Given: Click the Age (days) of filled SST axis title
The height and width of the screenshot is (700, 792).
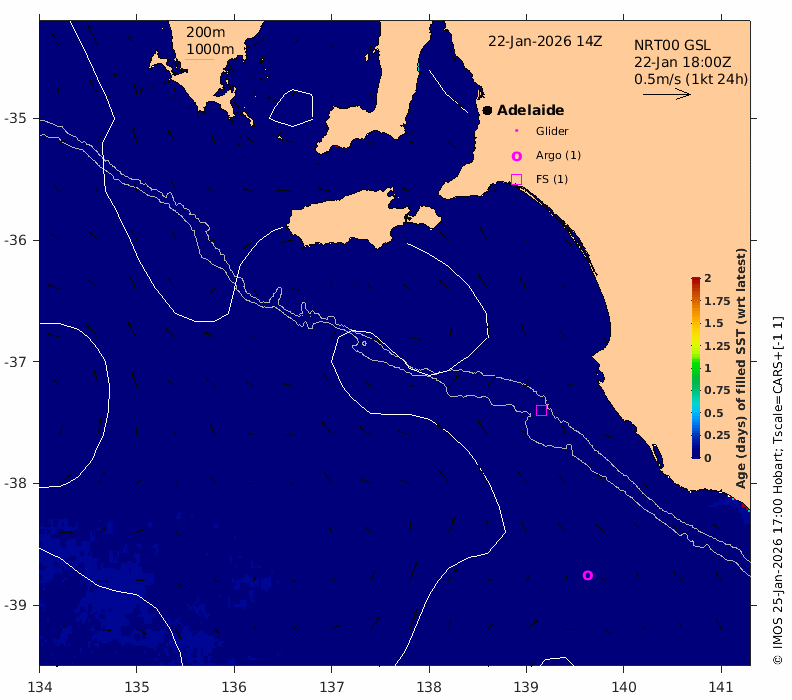Looking at the screenshot, I should pyautogui.click(x=741, y=368).
